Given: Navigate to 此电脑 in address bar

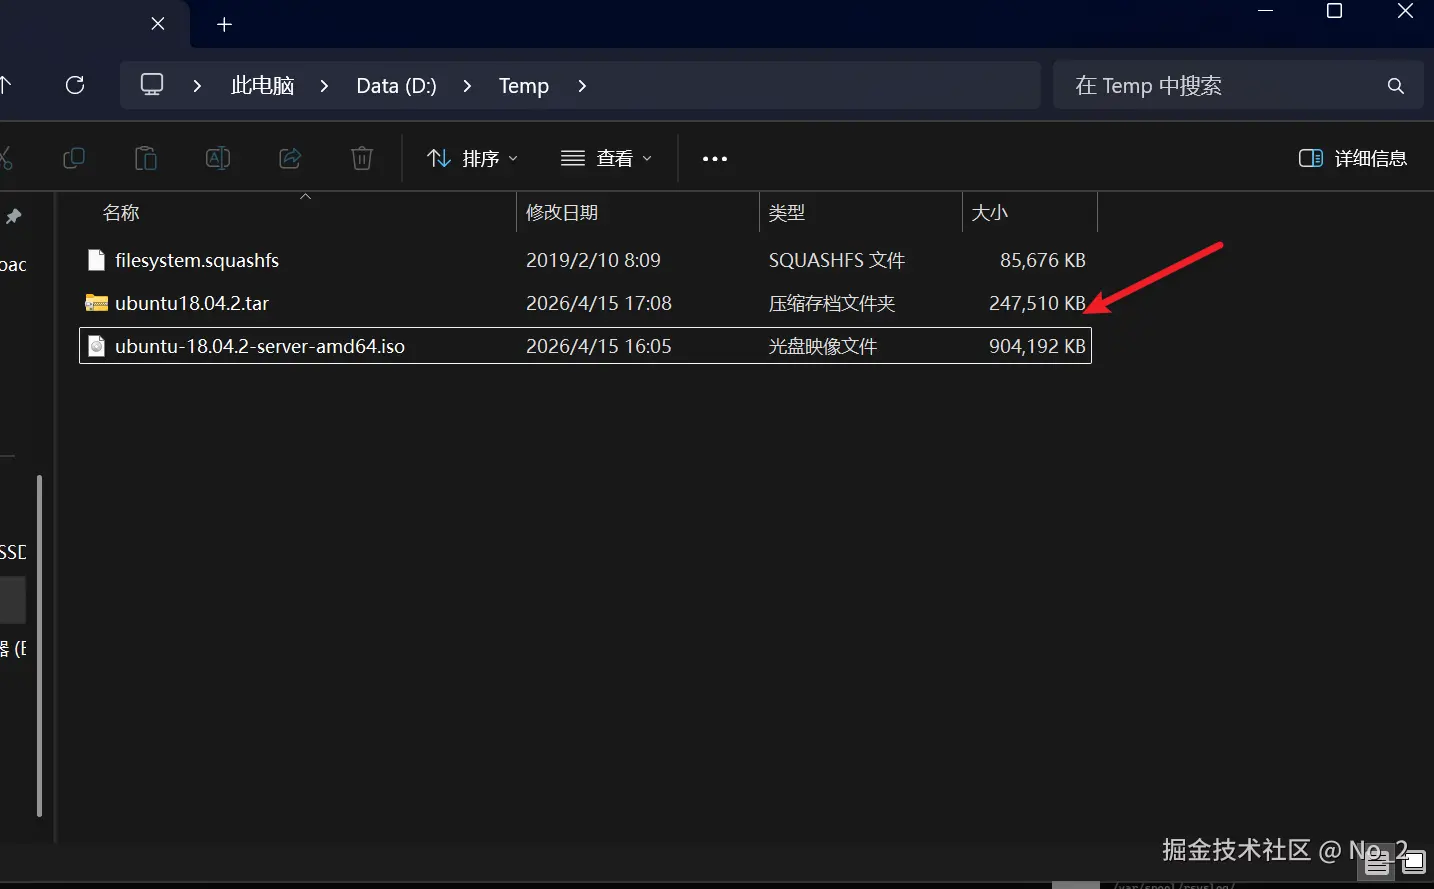Looking at the screenshot, I should (x=262, y=86).
